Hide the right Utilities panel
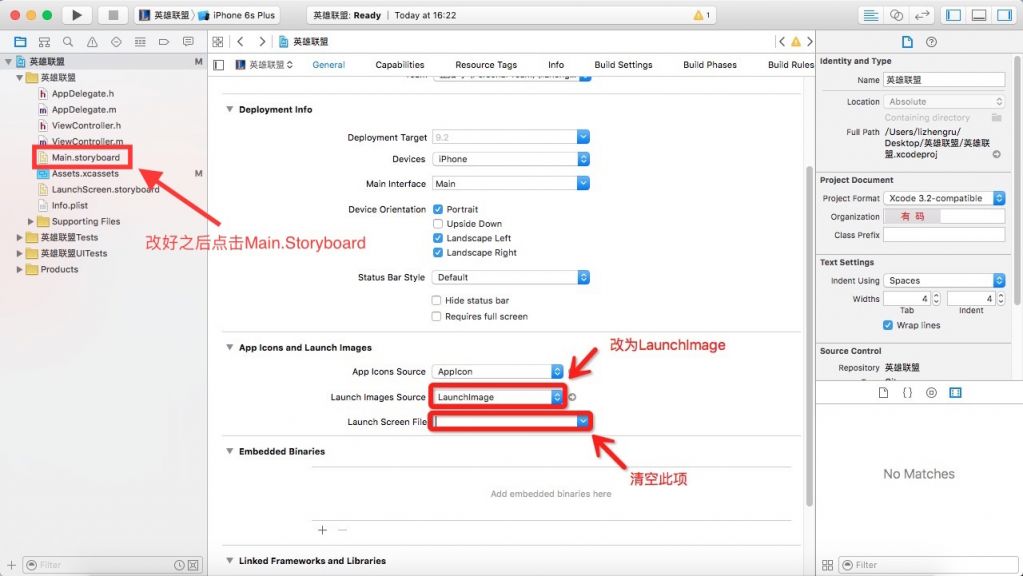The height and width of the screenshot is (576, 1023). [x=1004, y=15]
